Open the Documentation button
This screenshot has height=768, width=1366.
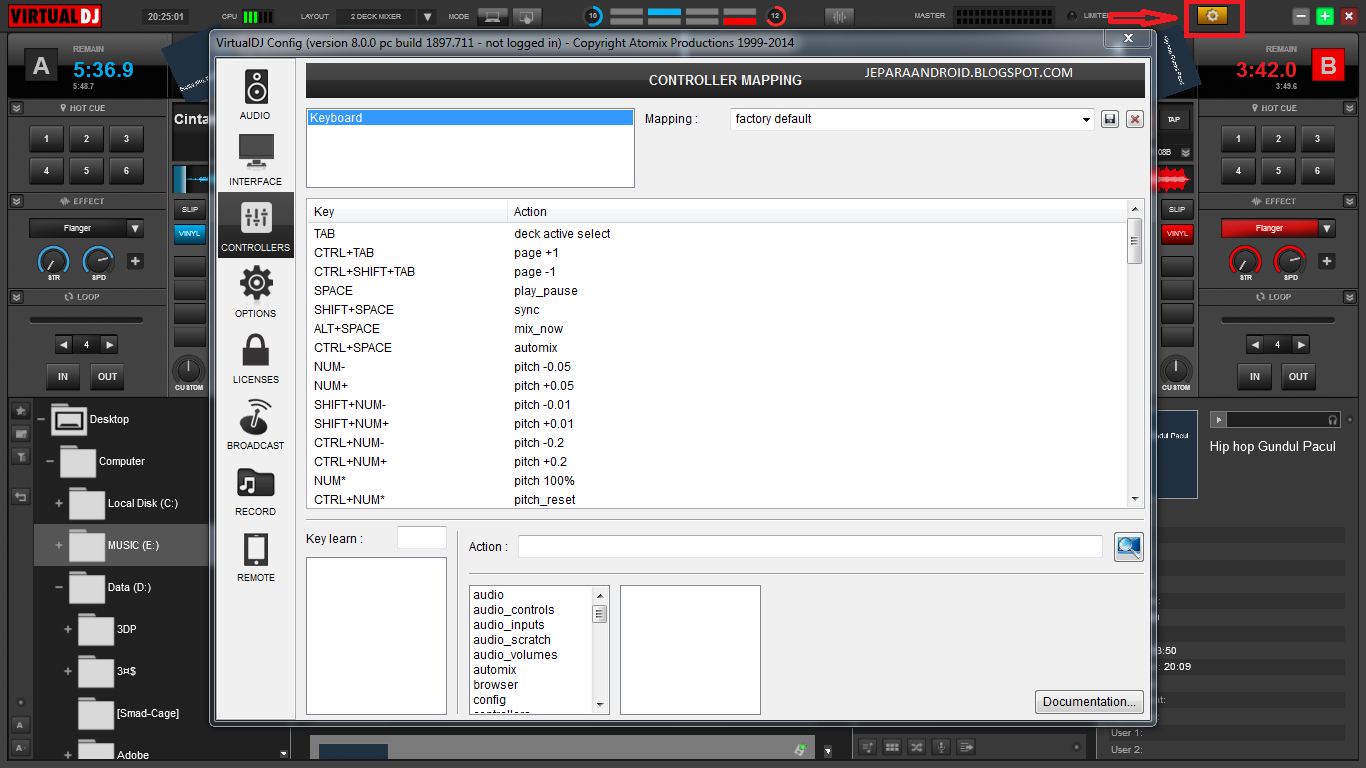[1089, 701]
